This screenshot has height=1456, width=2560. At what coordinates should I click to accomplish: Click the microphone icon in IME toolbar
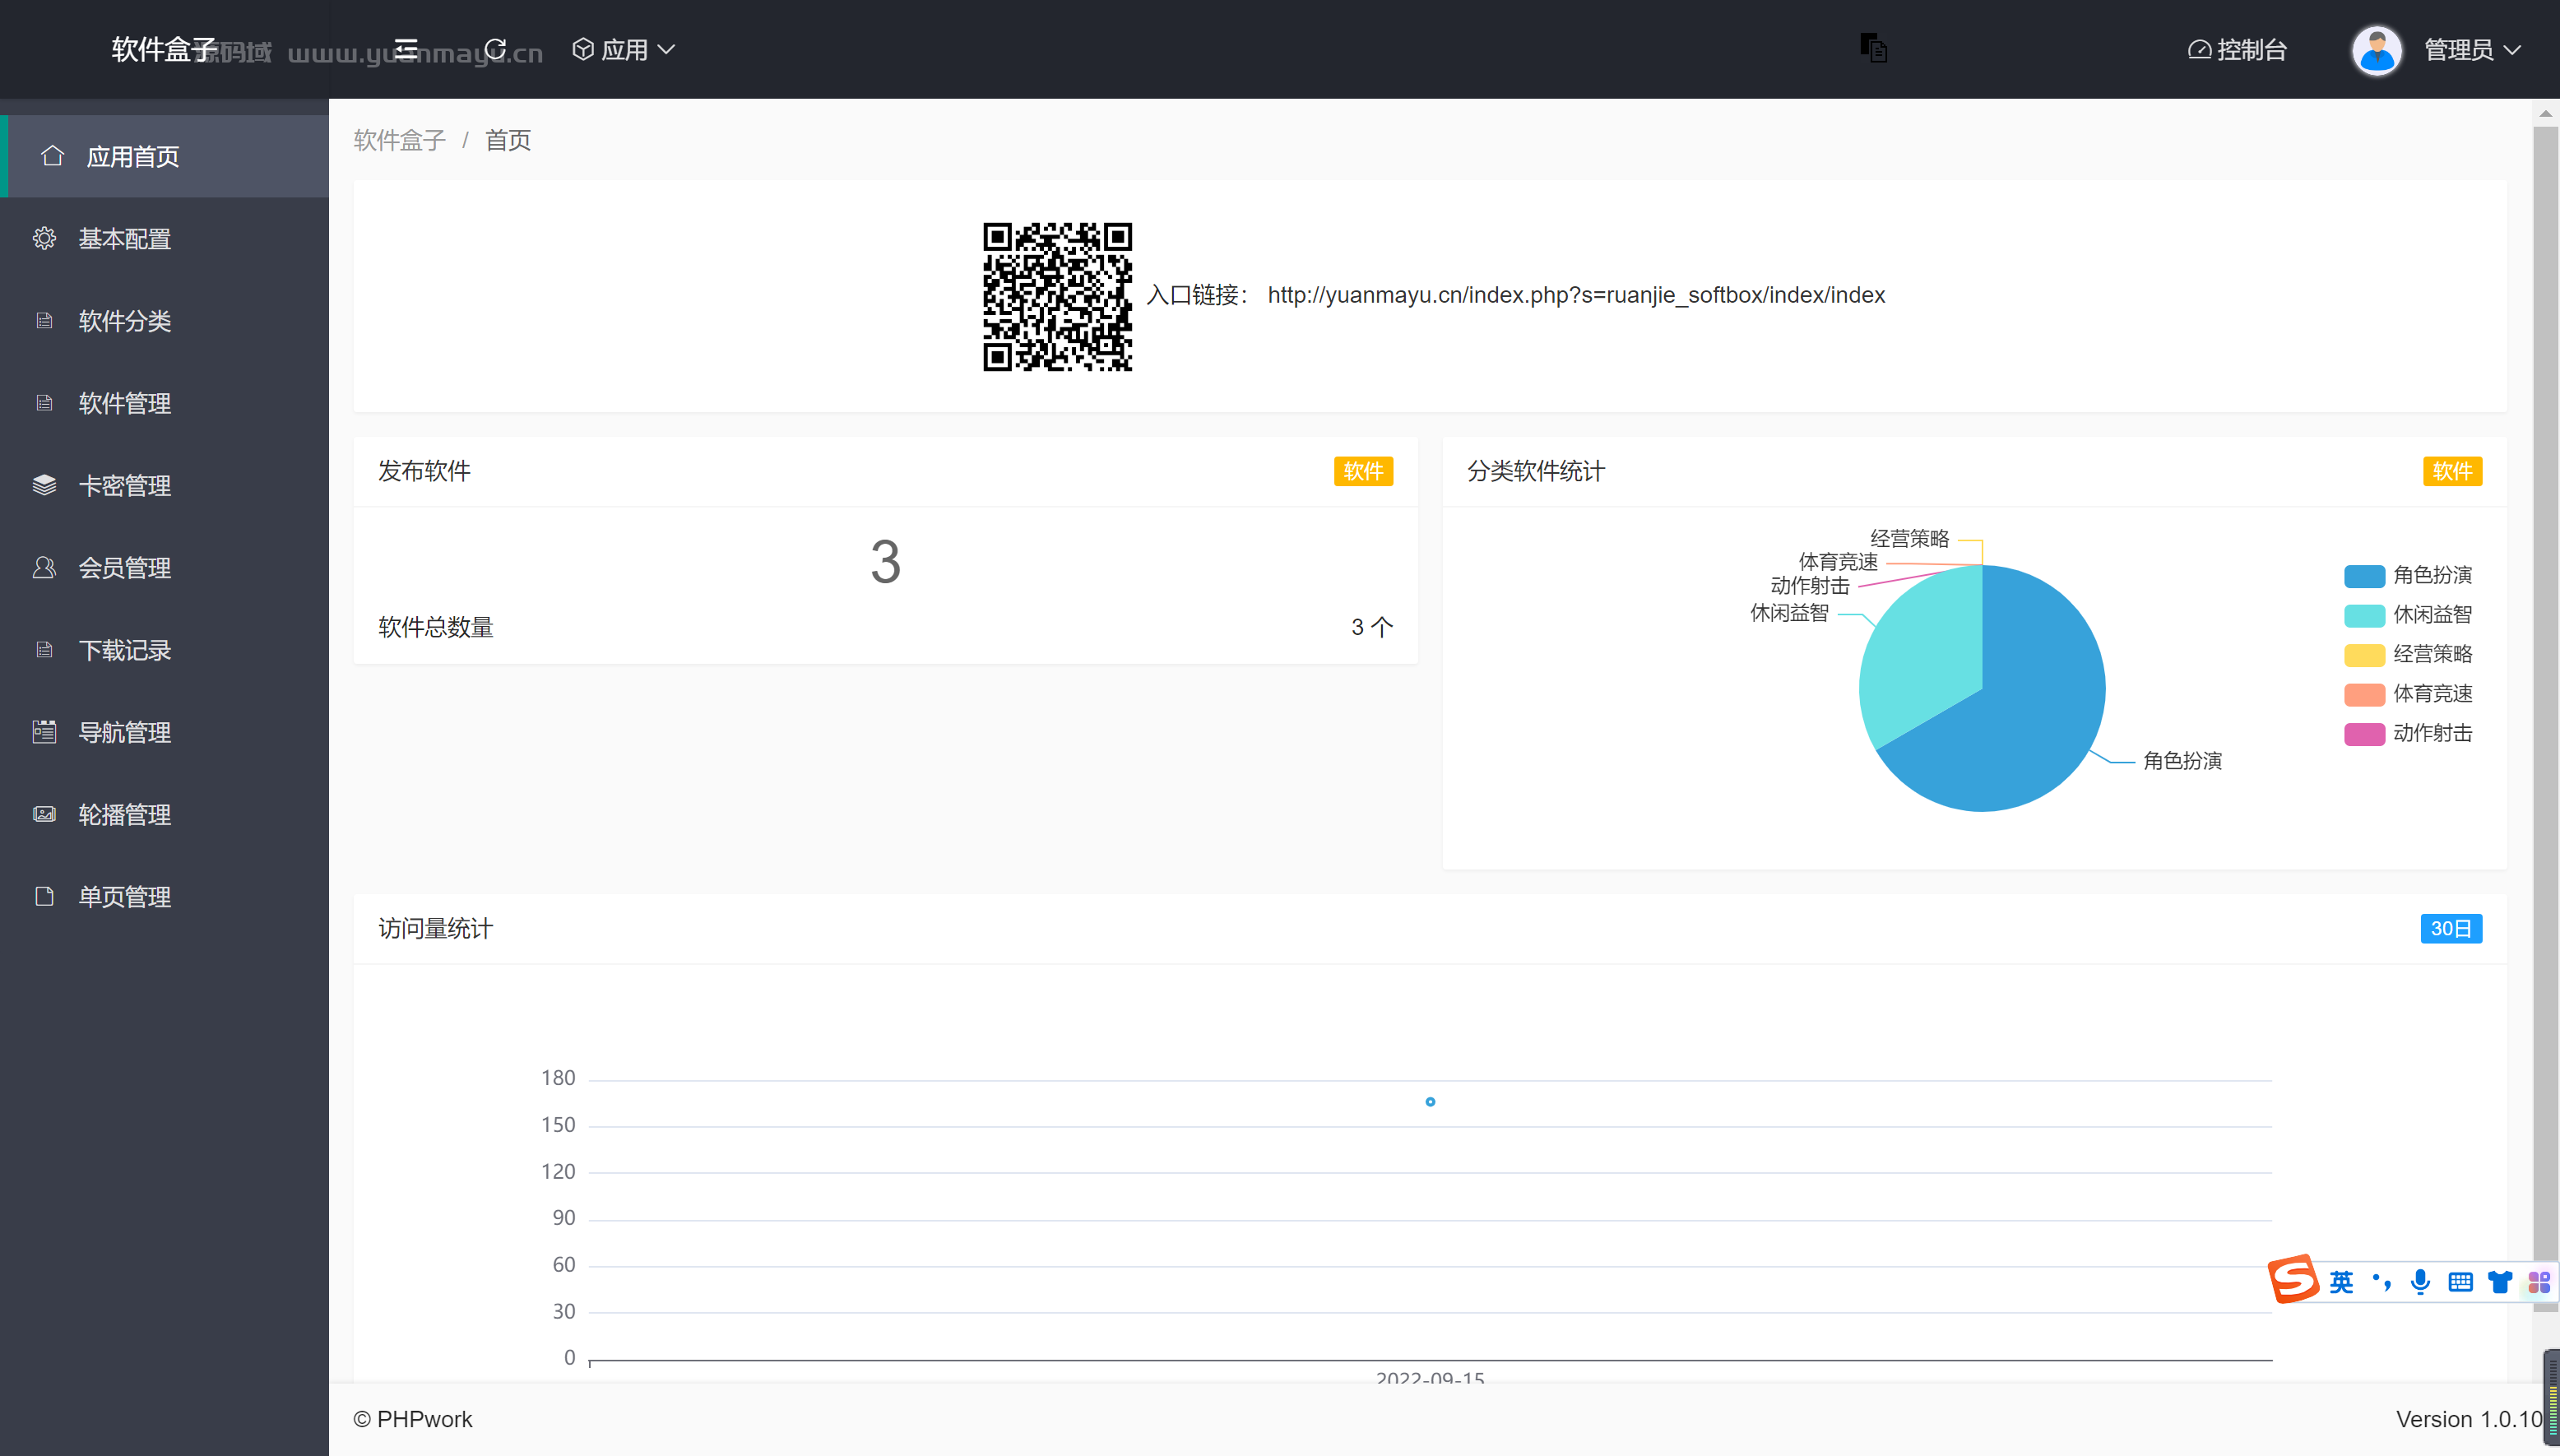click(2420, 1282)
